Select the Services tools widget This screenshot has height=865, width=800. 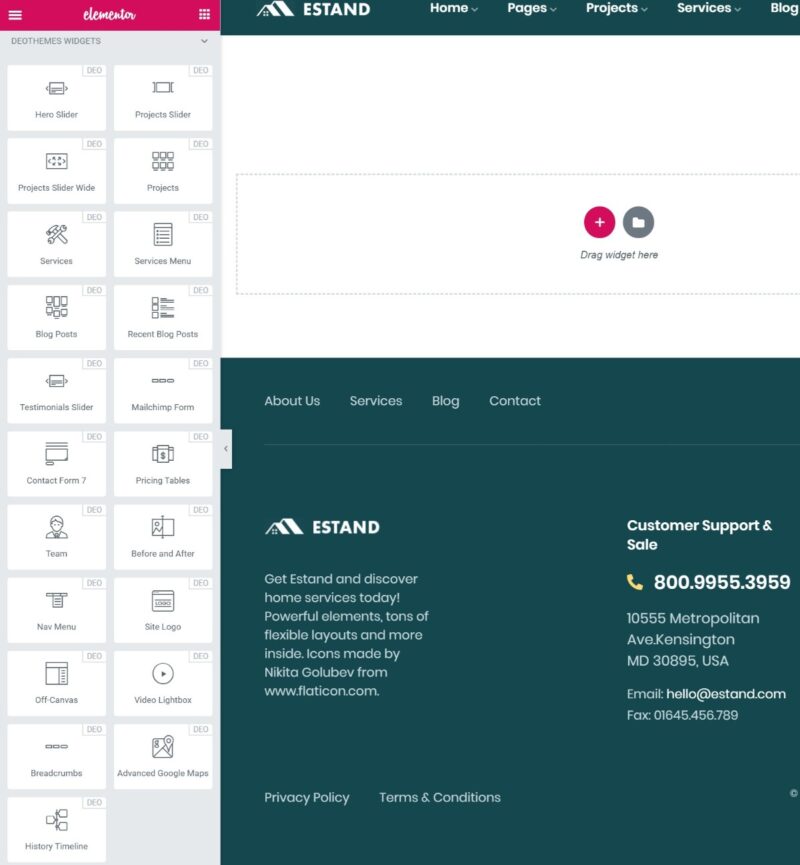[56, 244]
